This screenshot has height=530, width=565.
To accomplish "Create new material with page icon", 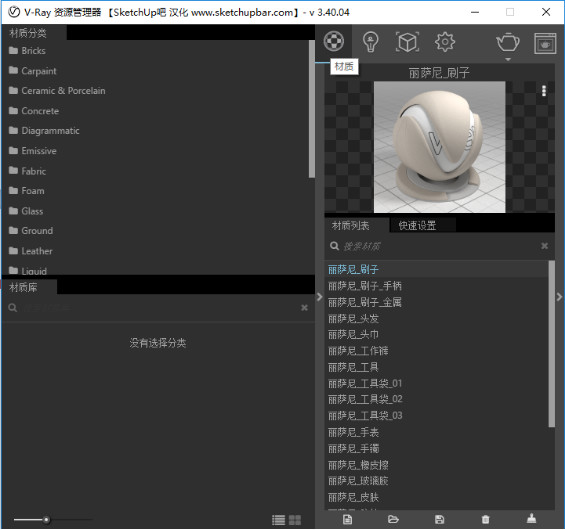I will tap(348, 519).
